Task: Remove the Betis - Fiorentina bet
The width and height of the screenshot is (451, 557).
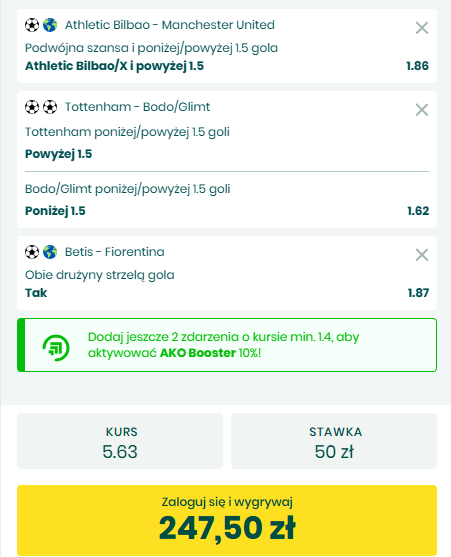Action: tap(422, 255)
